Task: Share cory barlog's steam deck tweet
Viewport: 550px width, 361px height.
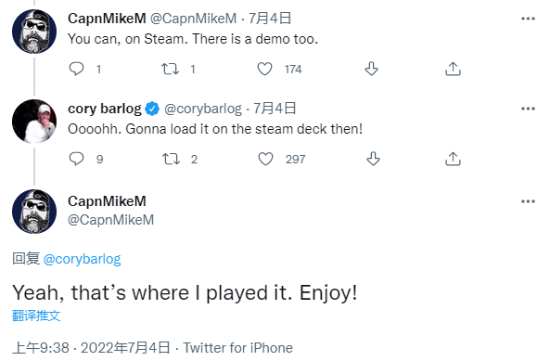Action: [453, 159]
